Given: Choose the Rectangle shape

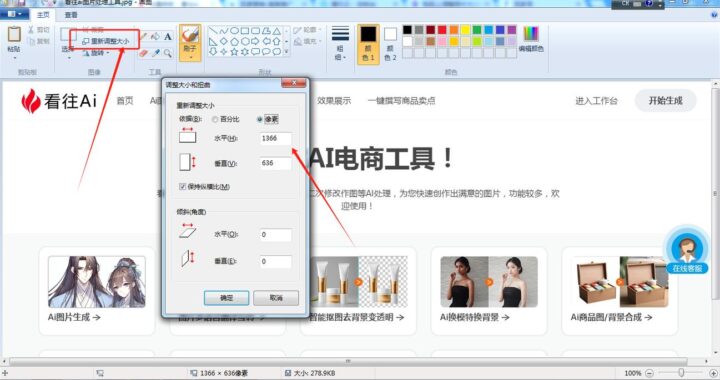Looking at the screenshot, I should click(x=245, y=31).
